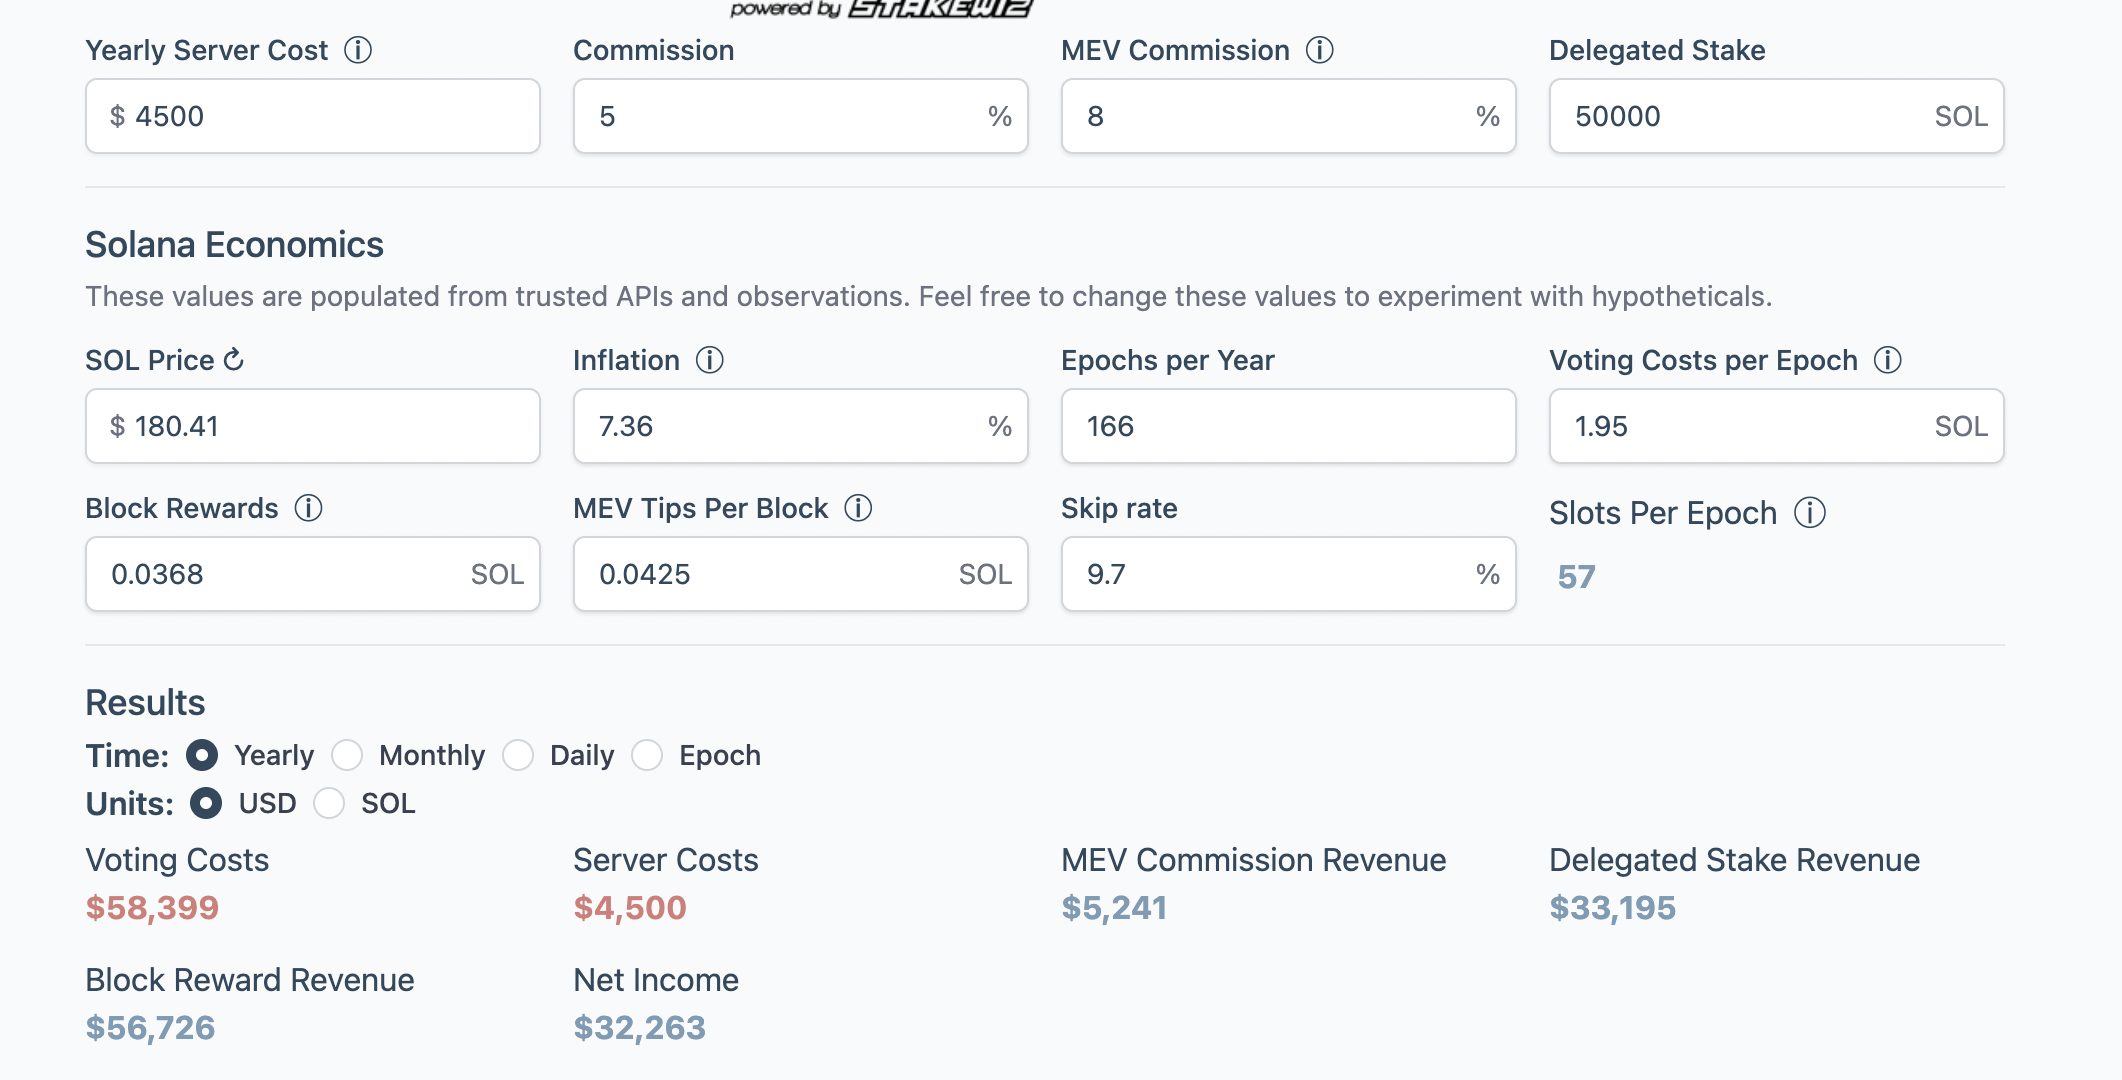Screen dimensions: 2122x1080
Task: Click the Skip rate label
Action: (x=1119, y=508)
